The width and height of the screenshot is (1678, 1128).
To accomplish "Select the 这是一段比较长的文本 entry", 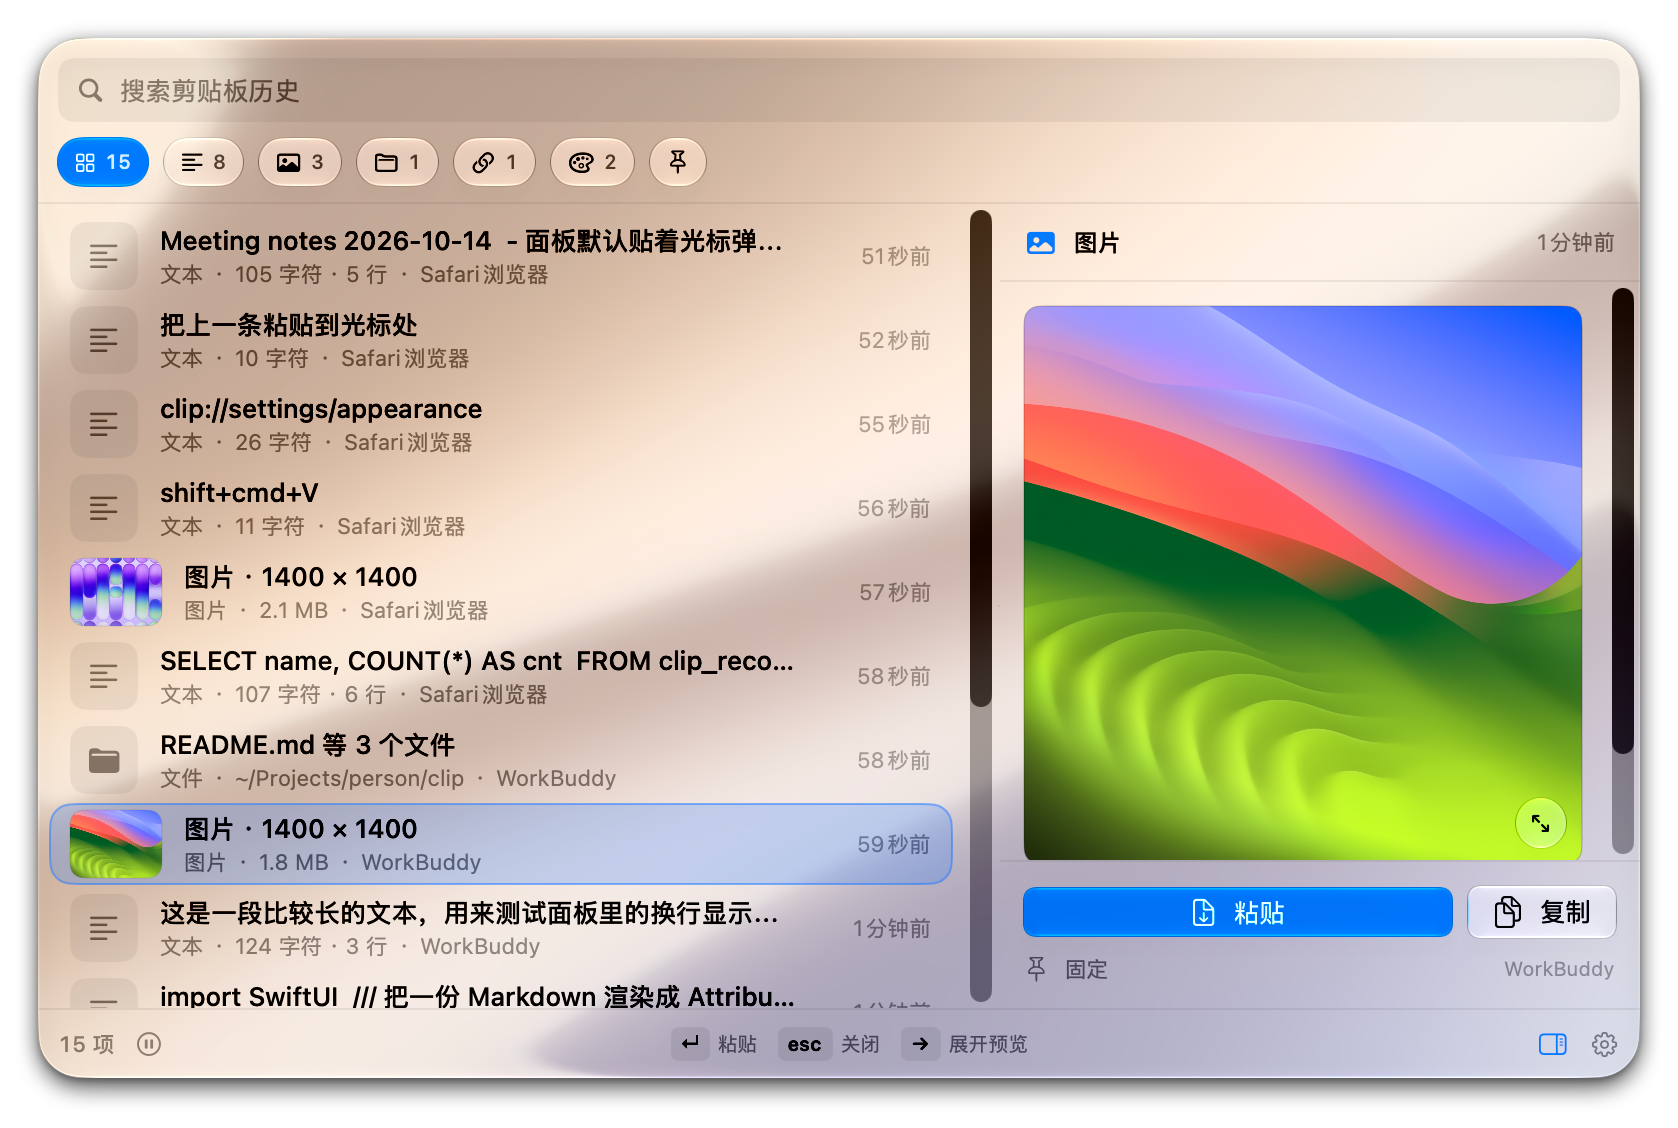I will point(500,928).
